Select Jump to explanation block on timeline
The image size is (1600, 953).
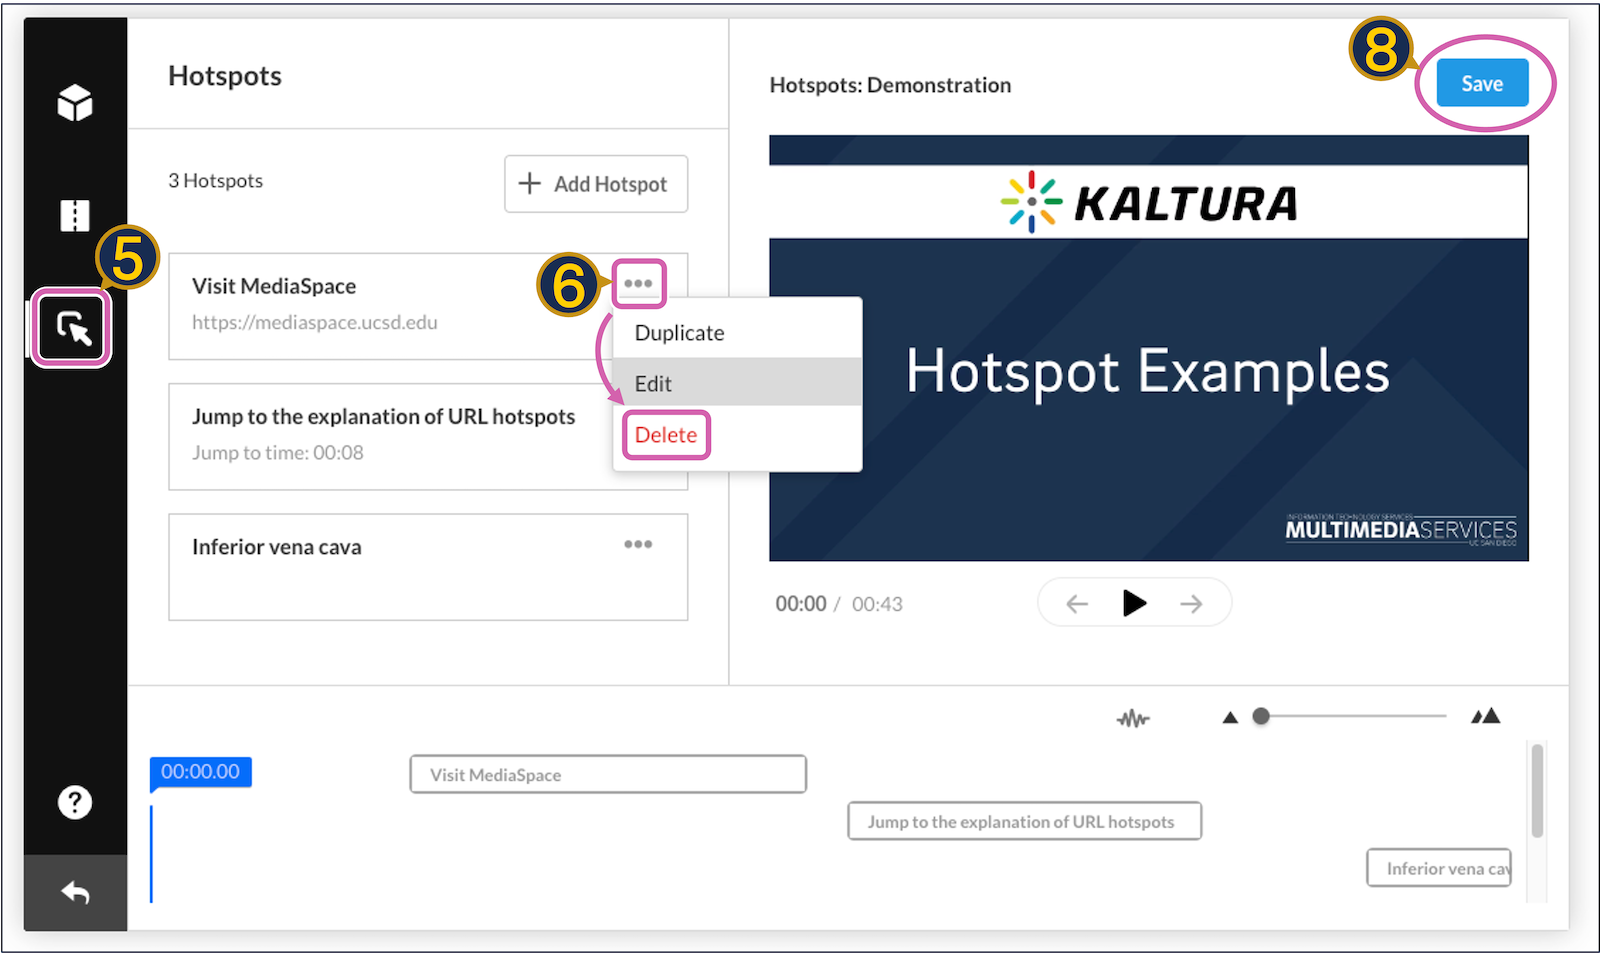[1024, 821]
